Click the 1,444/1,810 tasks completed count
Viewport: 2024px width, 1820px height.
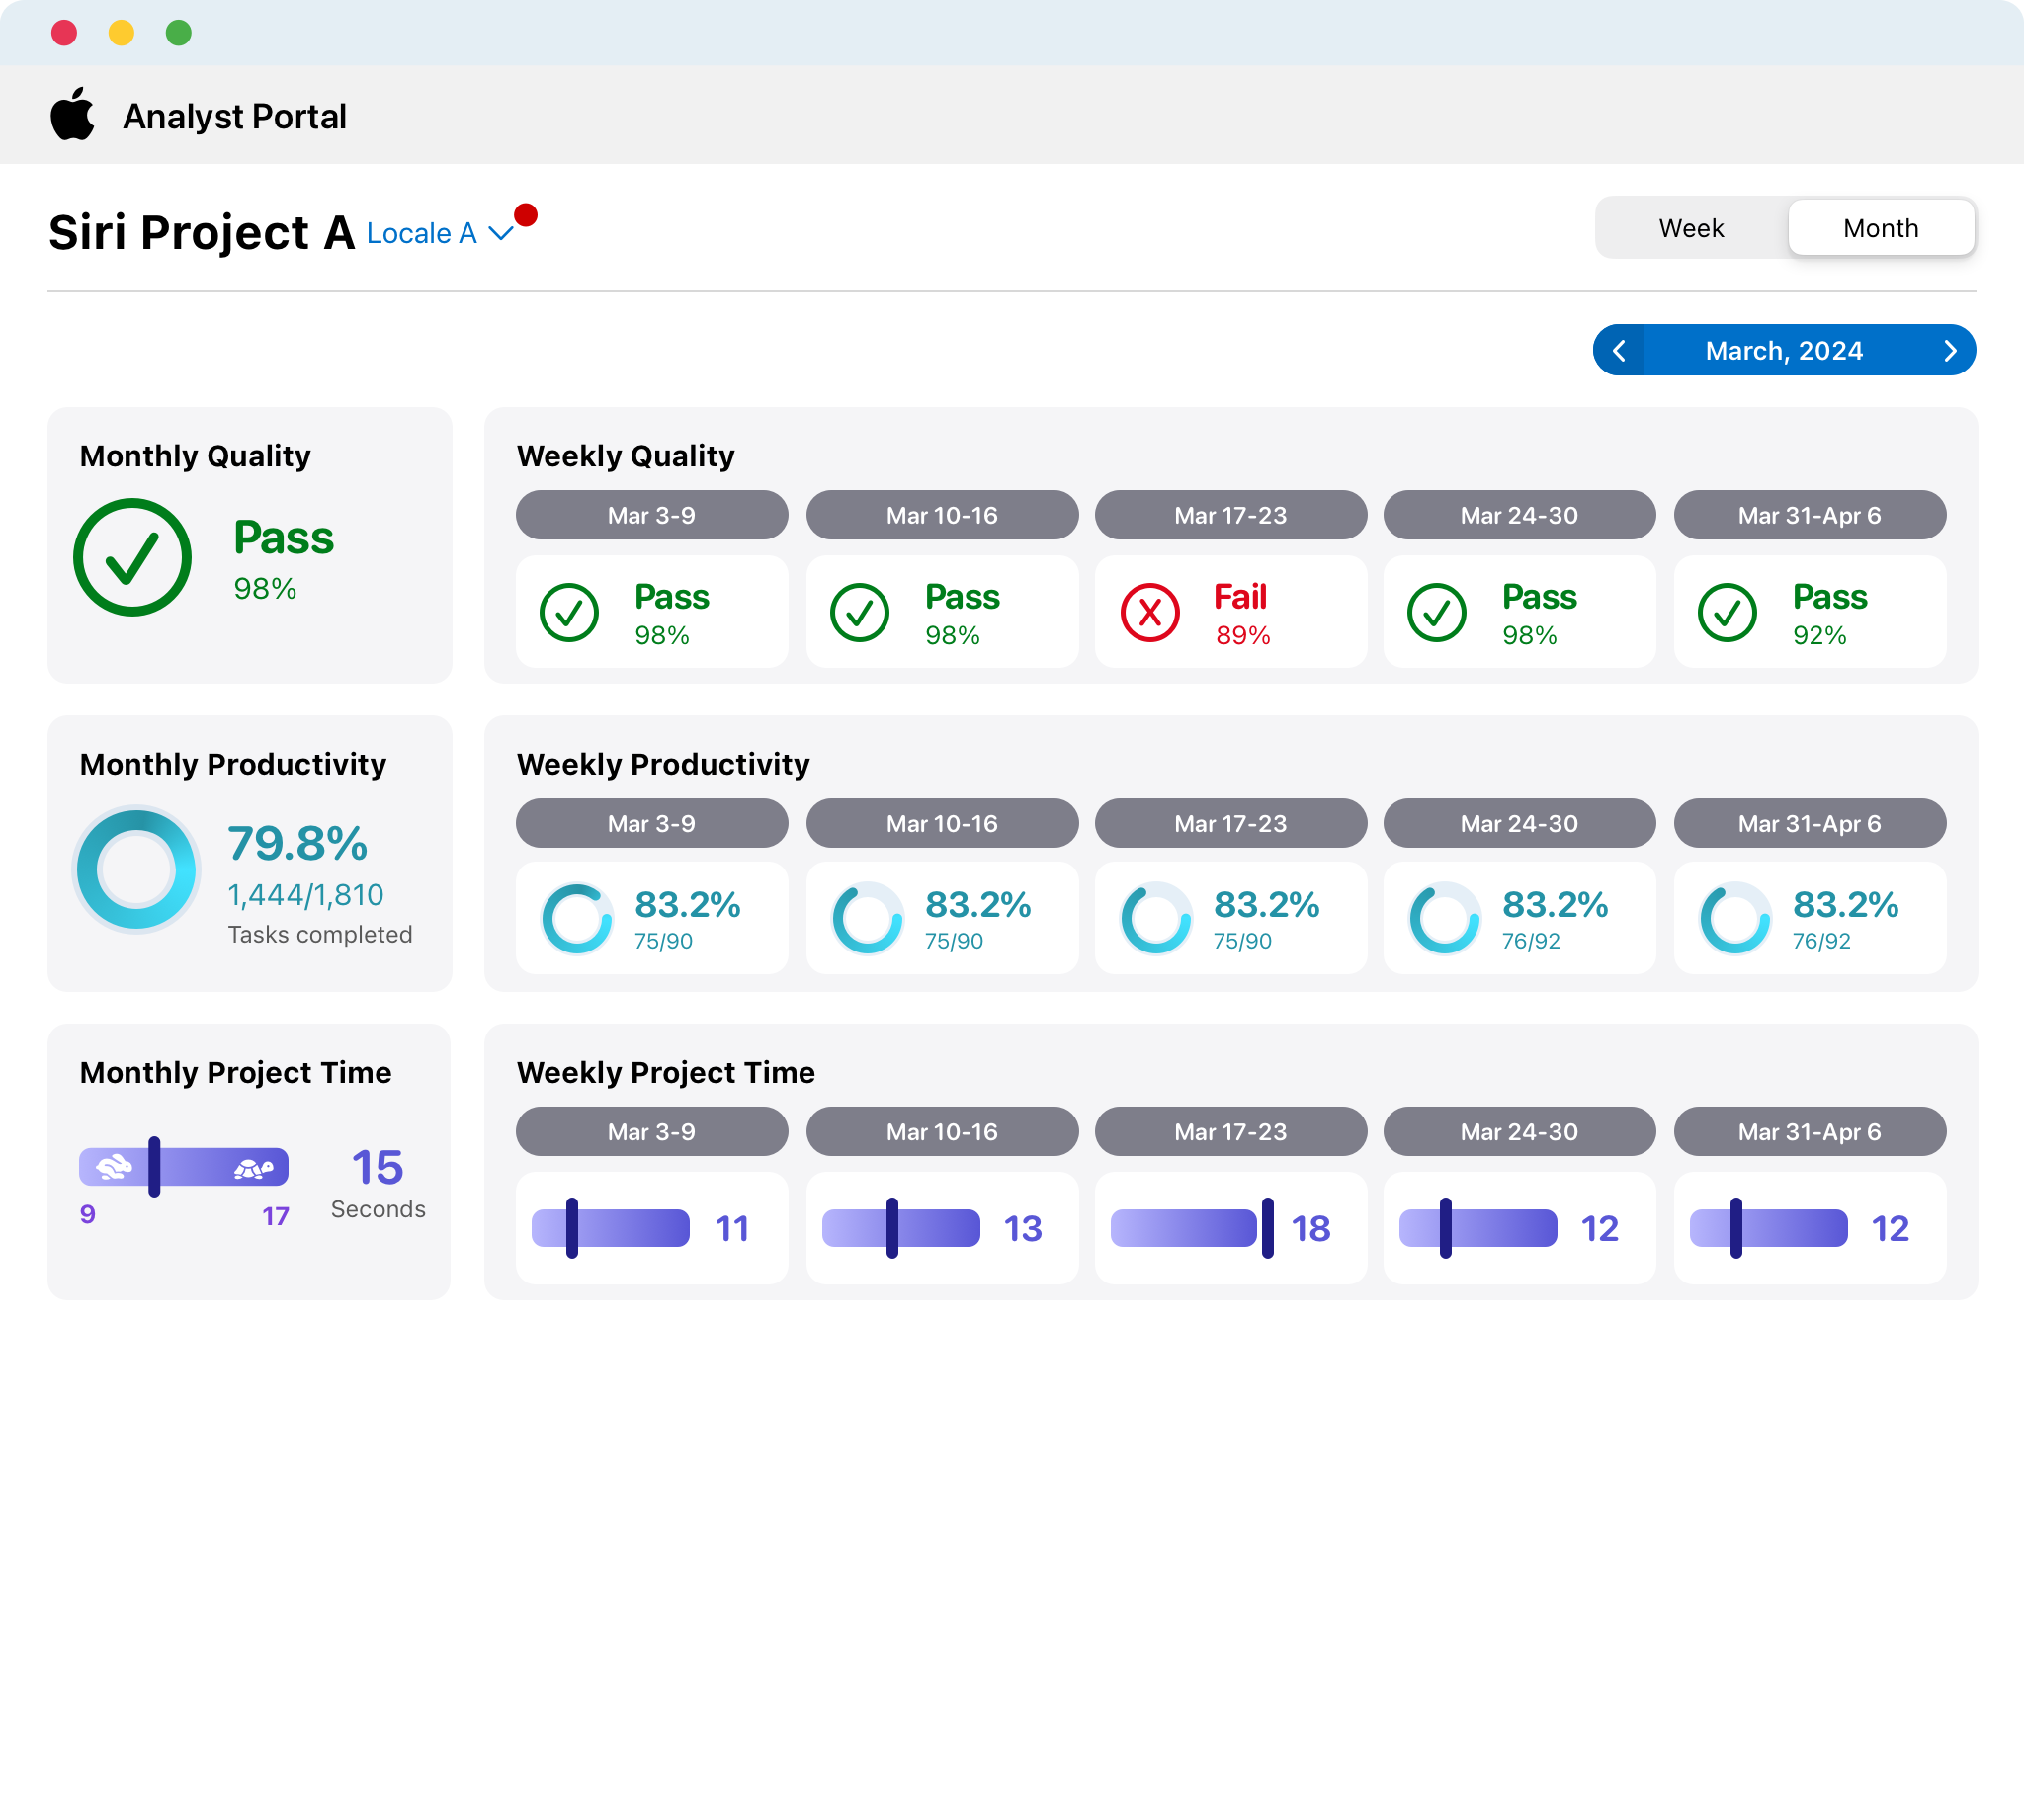pos(306,894)
